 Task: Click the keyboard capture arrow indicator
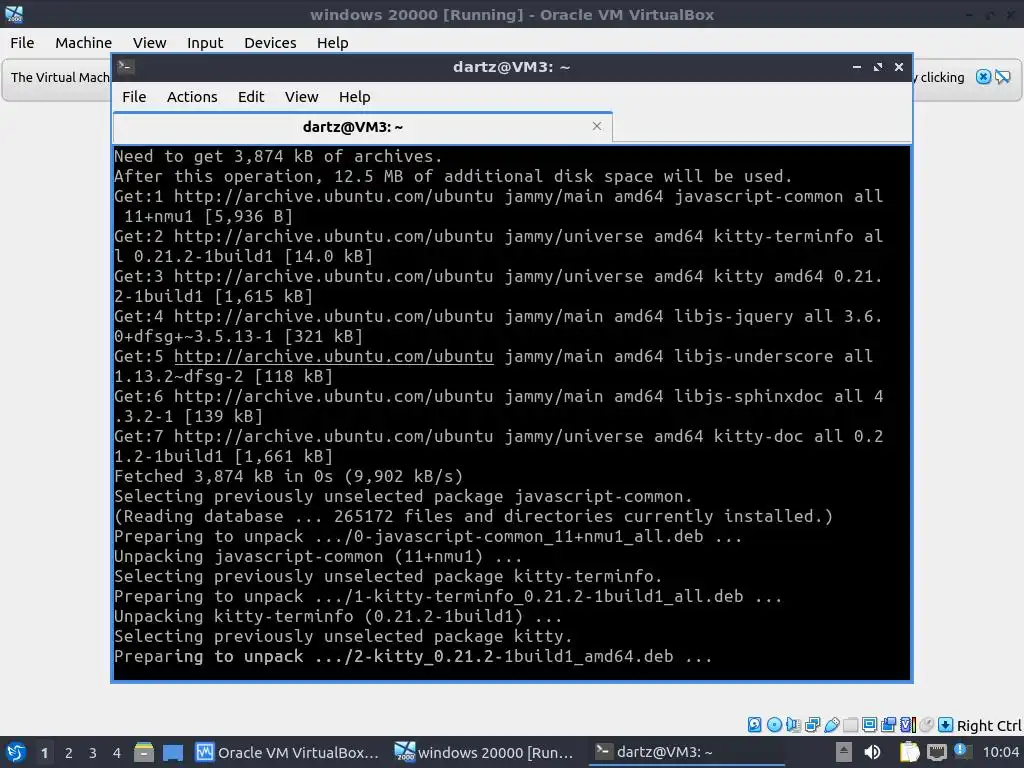(945, 724)
